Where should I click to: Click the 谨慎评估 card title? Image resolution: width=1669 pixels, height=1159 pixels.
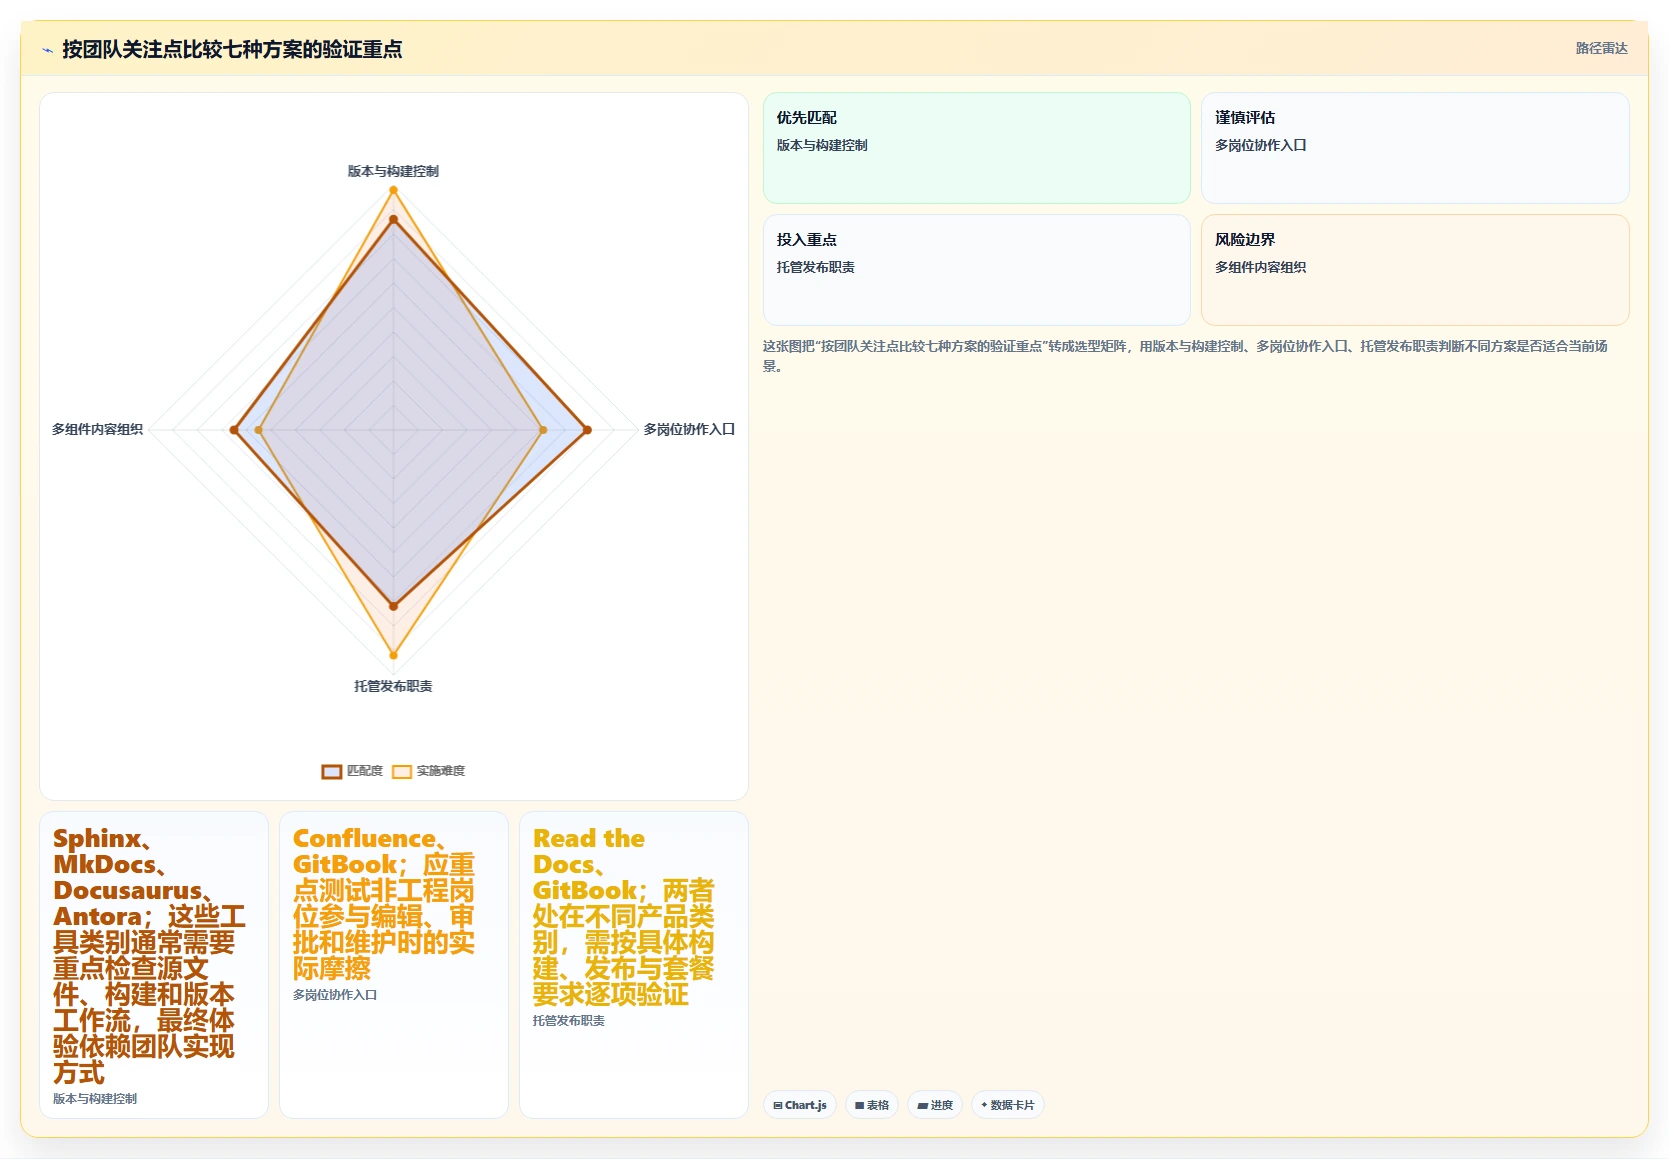tap(1245, 118)
